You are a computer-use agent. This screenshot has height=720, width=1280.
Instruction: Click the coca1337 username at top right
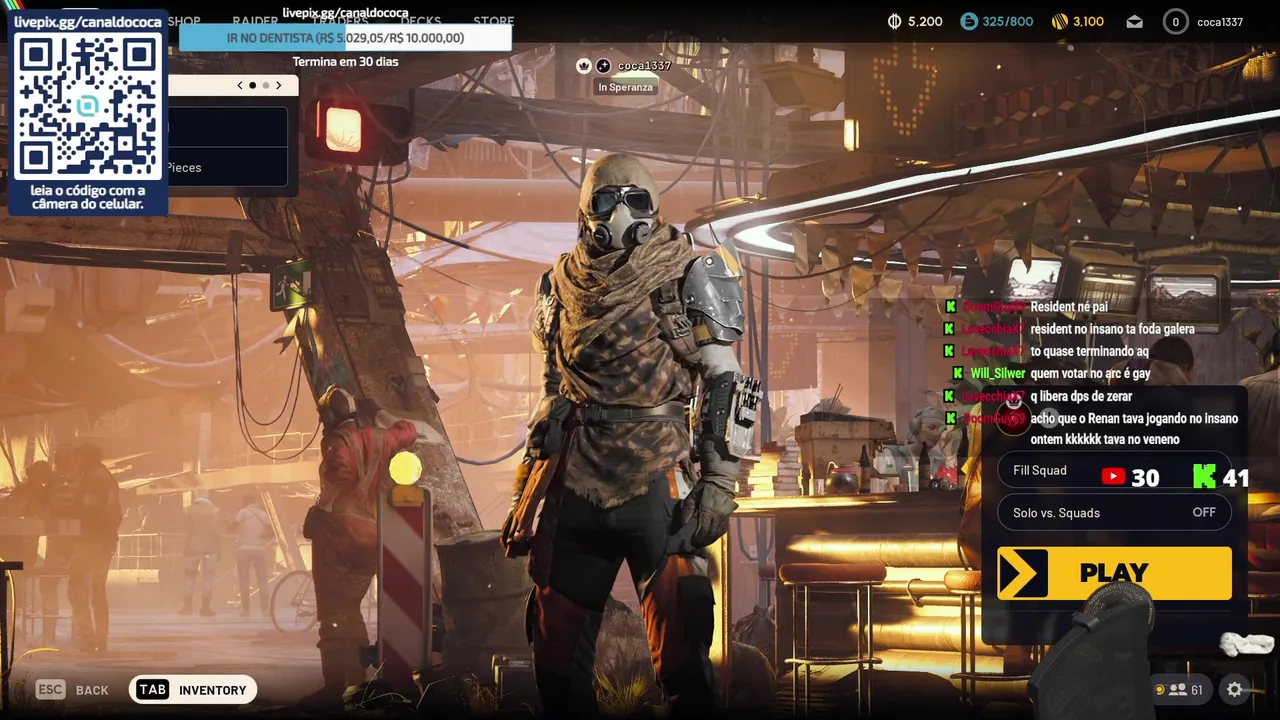point(1220,22)
